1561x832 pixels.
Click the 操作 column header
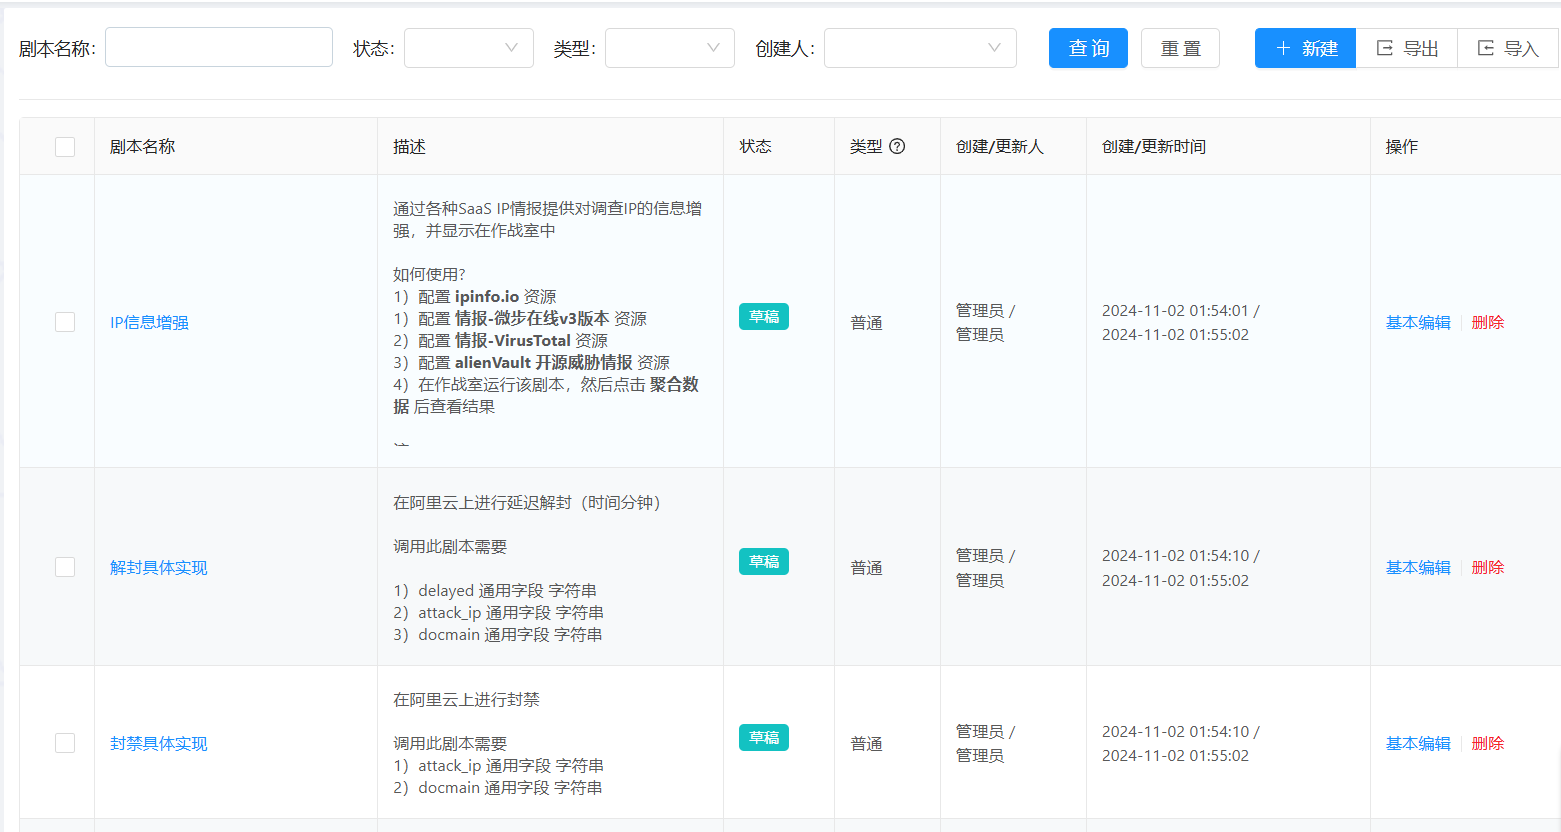click(1401, 146)
